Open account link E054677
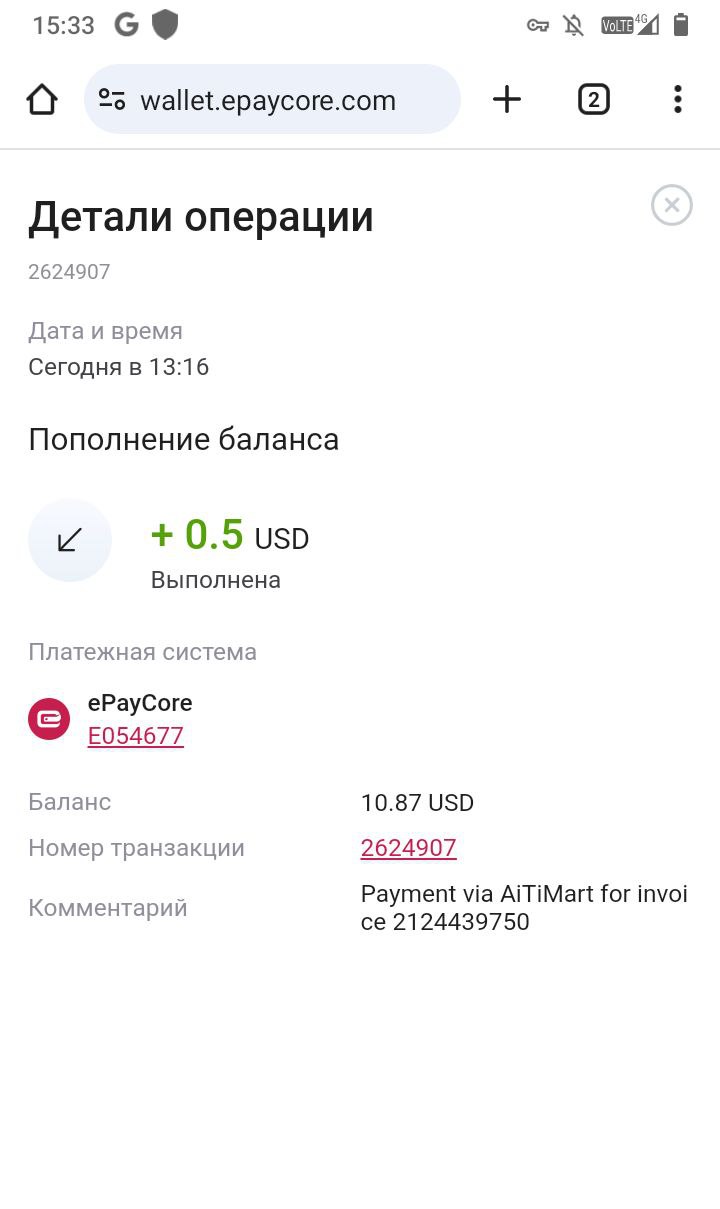 point(136,736)
